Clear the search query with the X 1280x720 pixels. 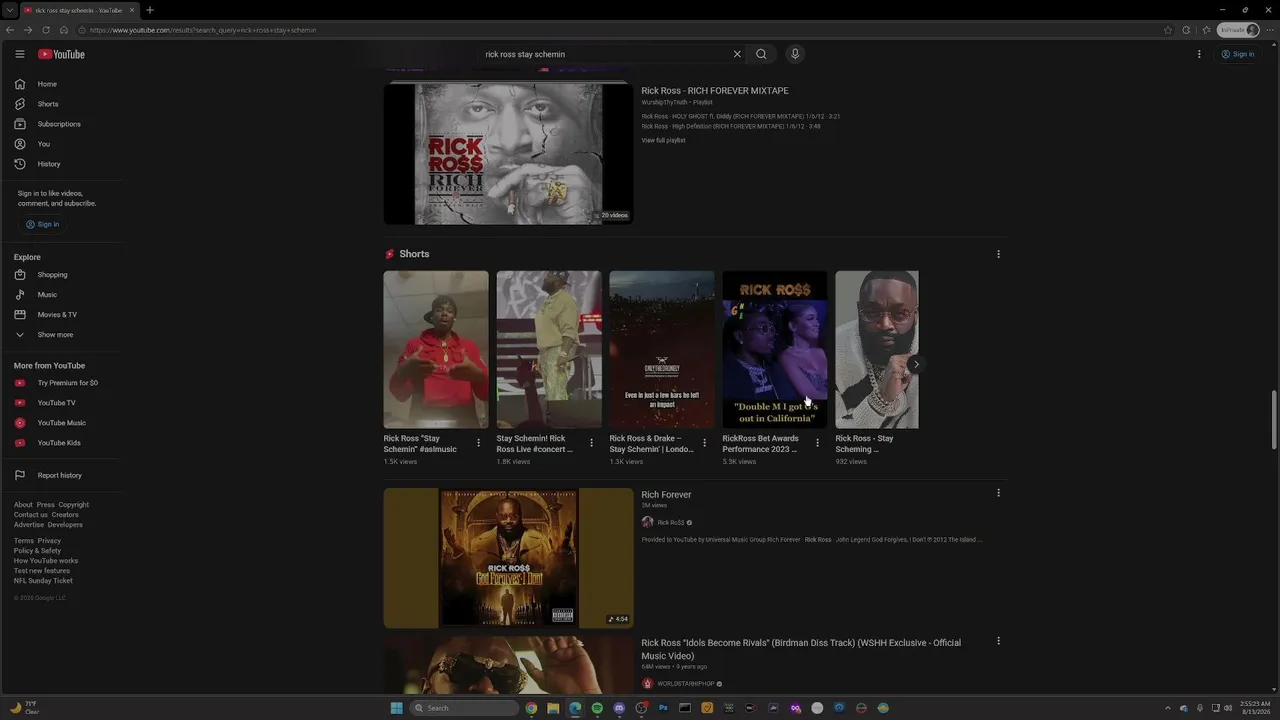737,54
